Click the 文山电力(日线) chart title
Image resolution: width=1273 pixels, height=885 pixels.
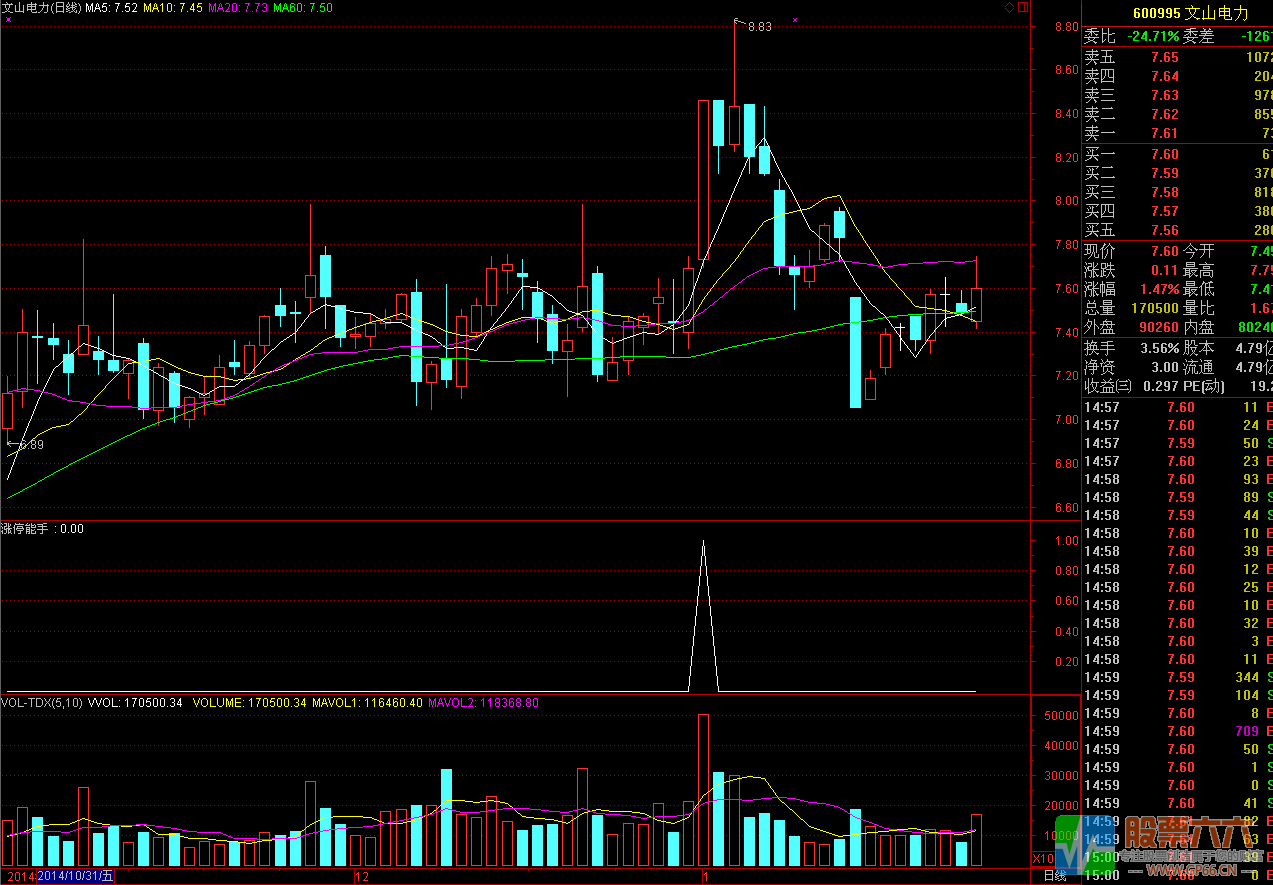point(41,7)
